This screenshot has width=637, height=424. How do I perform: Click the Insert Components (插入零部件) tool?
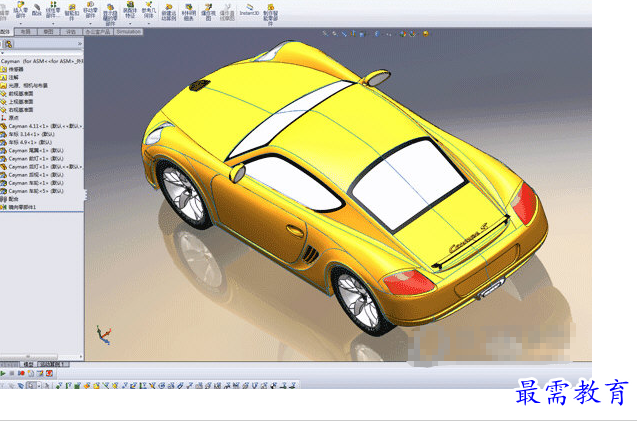[20, 10]
